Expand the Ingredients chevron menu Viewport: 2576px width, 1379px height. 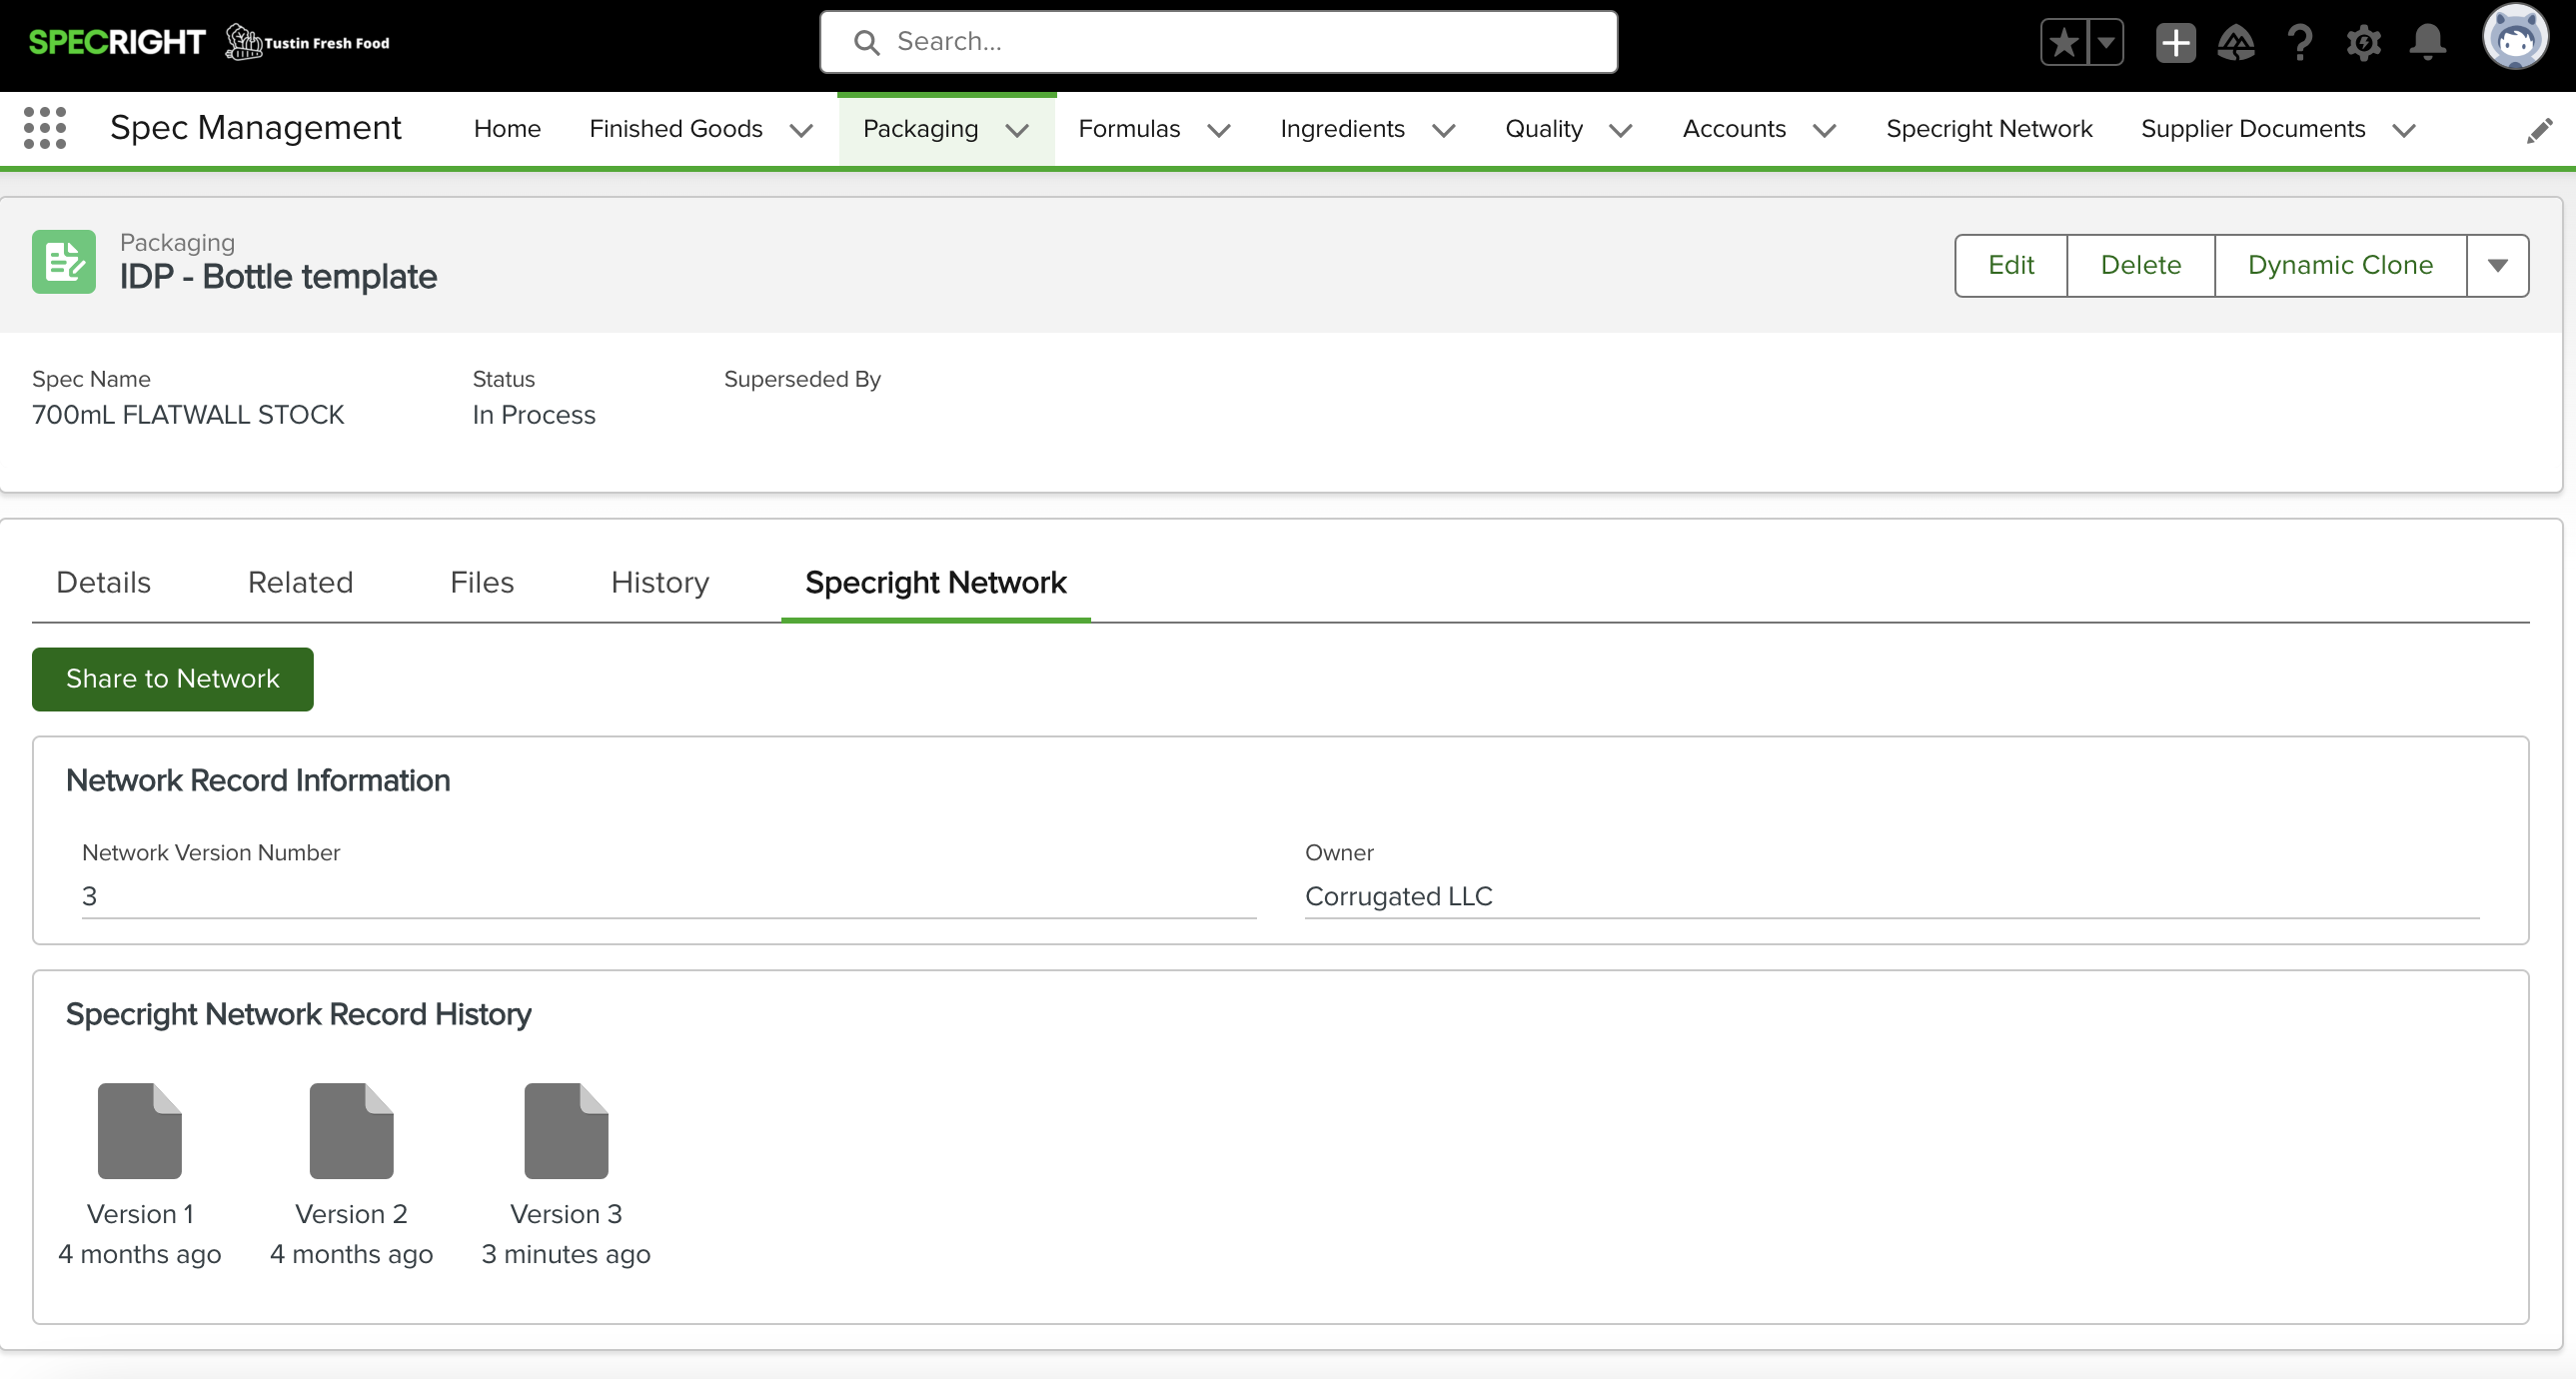1443,130
